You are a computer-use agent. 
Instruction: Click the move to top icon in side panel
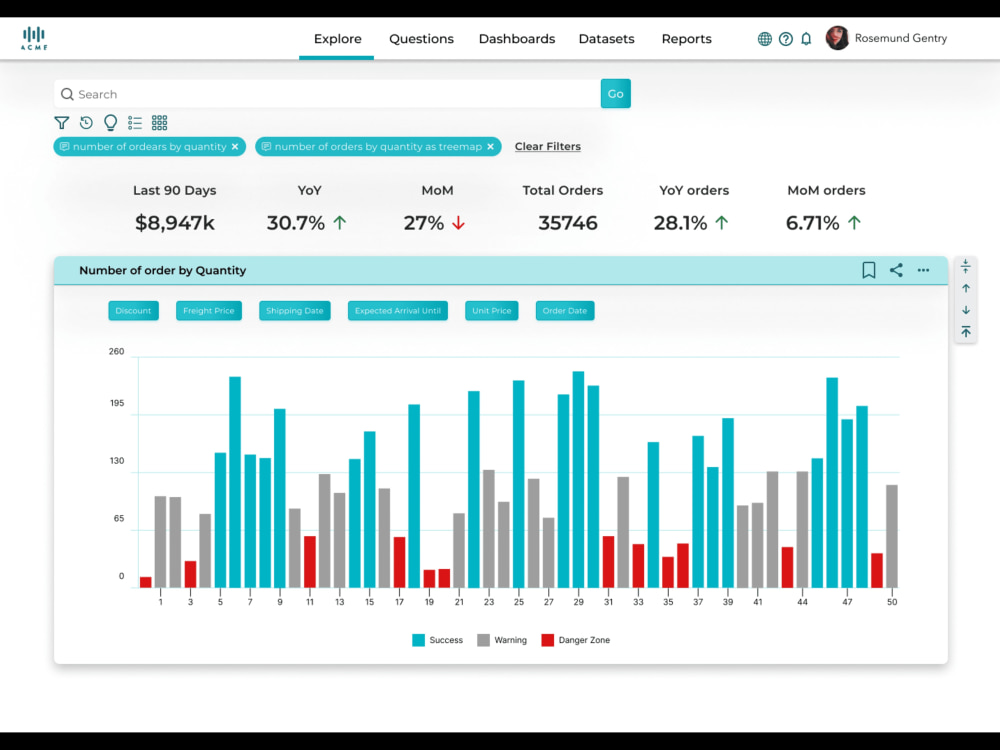tap(966, 332)
